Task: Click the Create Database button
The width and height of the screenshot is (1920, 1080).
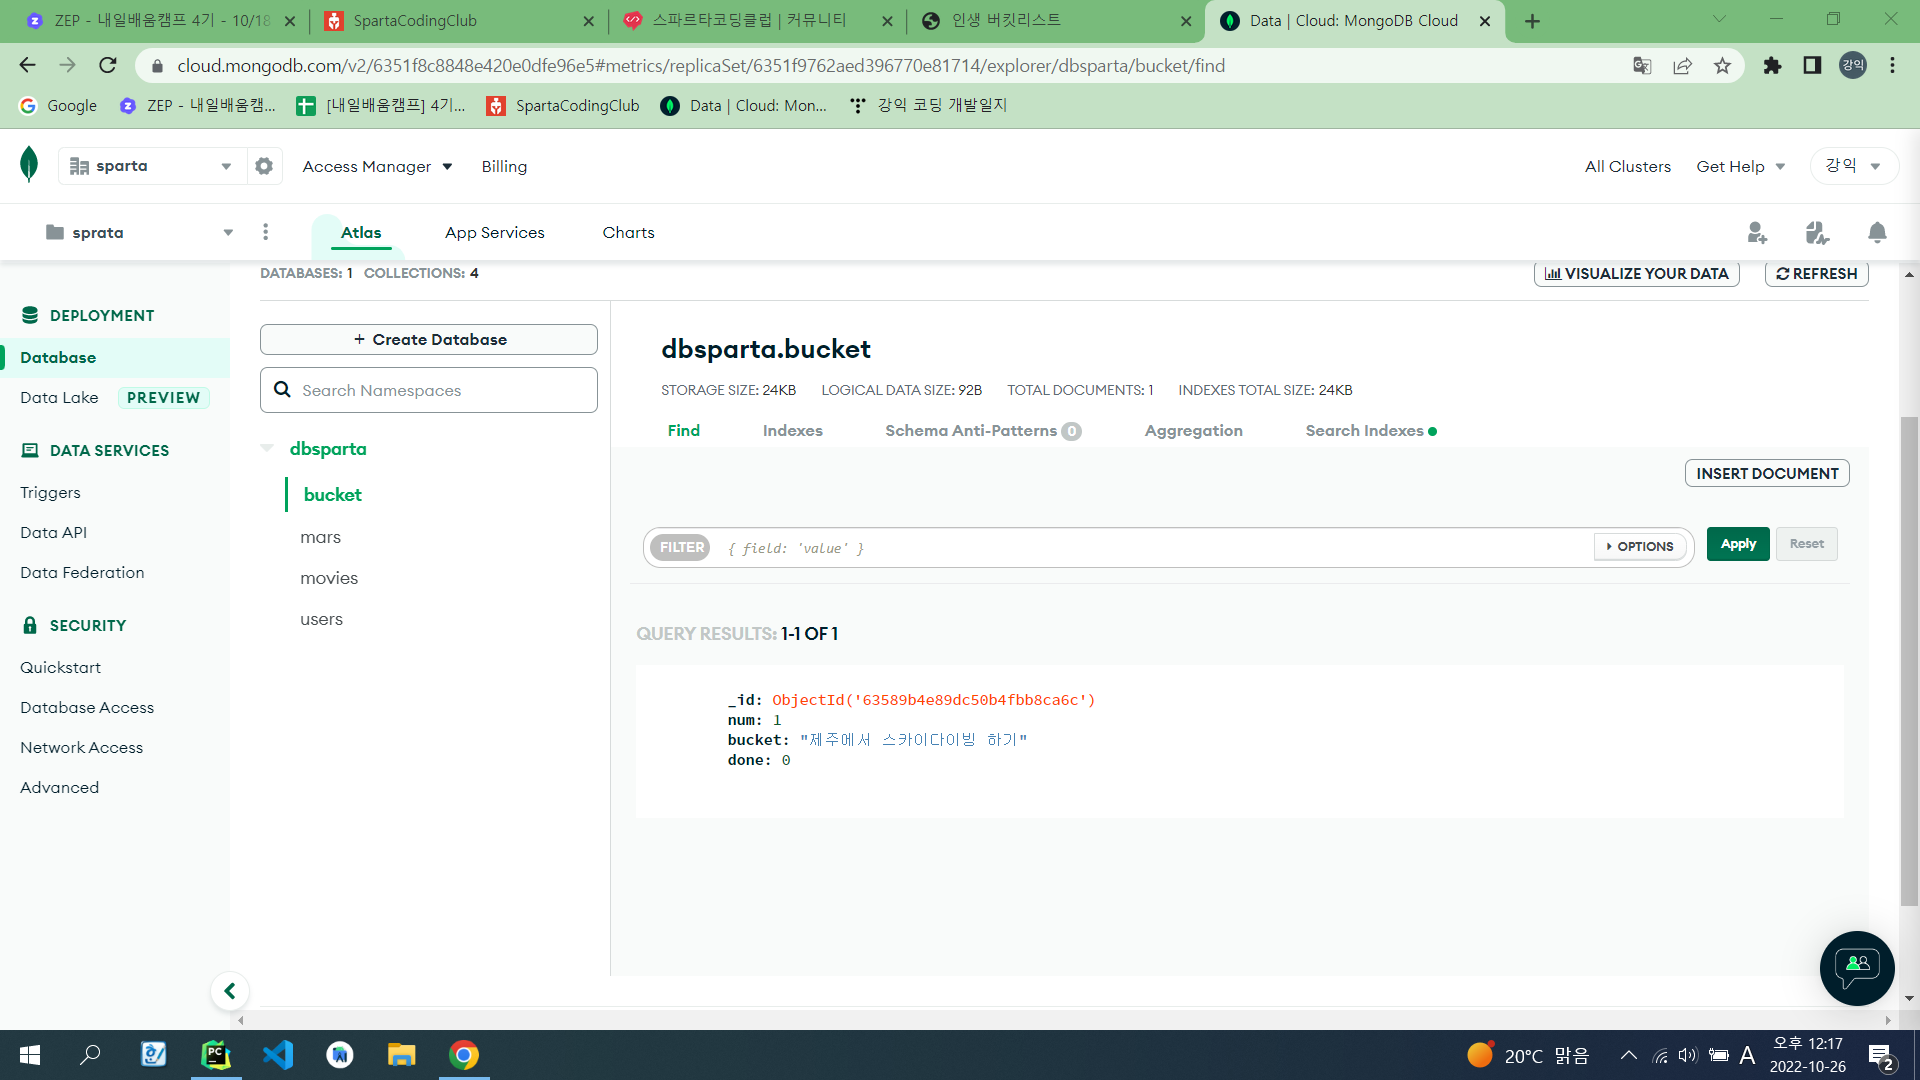Action: tap(429, 339)
